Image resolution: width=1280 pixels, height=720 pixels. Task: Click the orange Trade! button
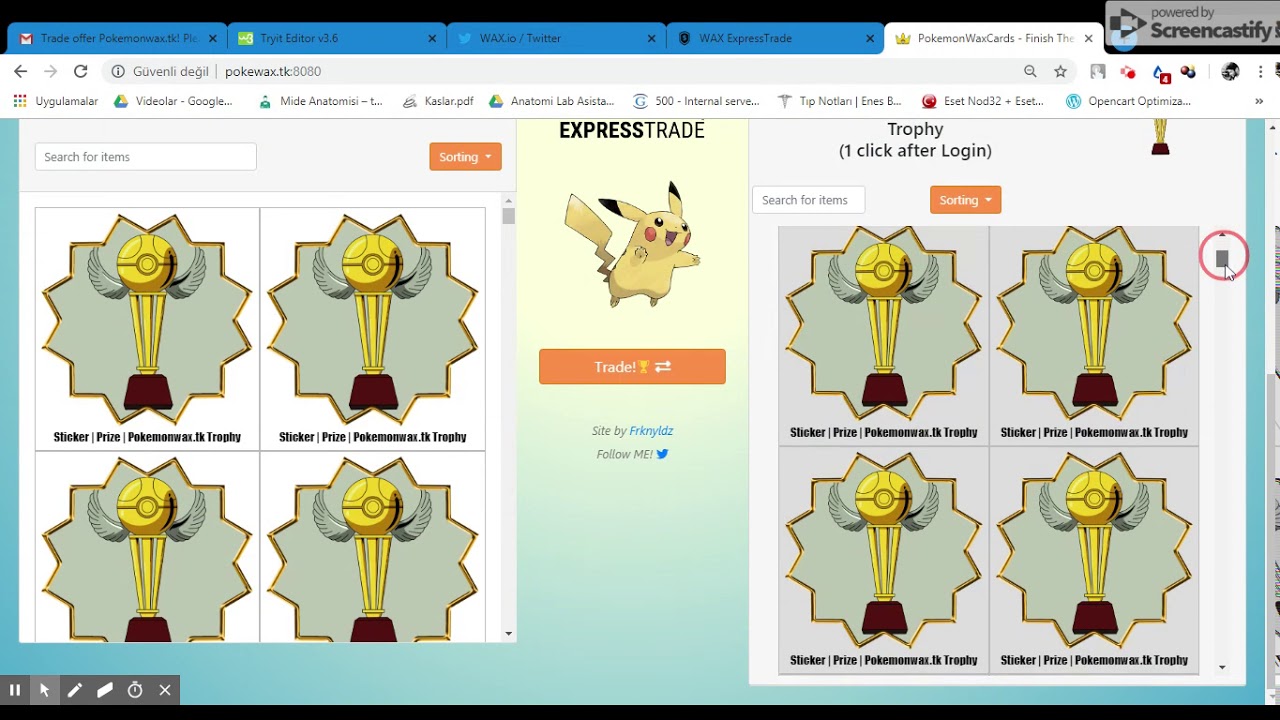pyautogui.click(x=632, y=367)
